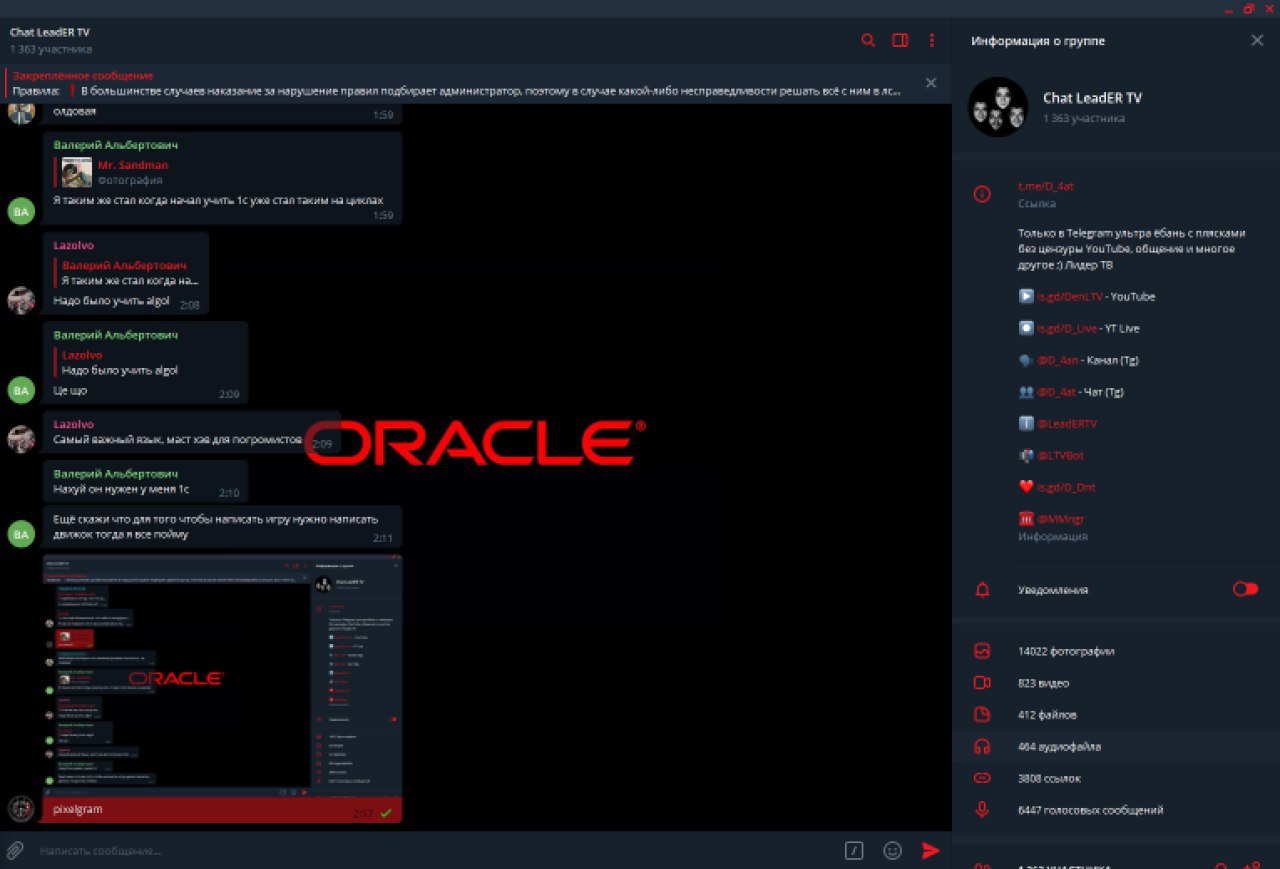Open the t.me/D_4at group link
The height and width of the screenshot is (869, 1280).
(1046, 186)
